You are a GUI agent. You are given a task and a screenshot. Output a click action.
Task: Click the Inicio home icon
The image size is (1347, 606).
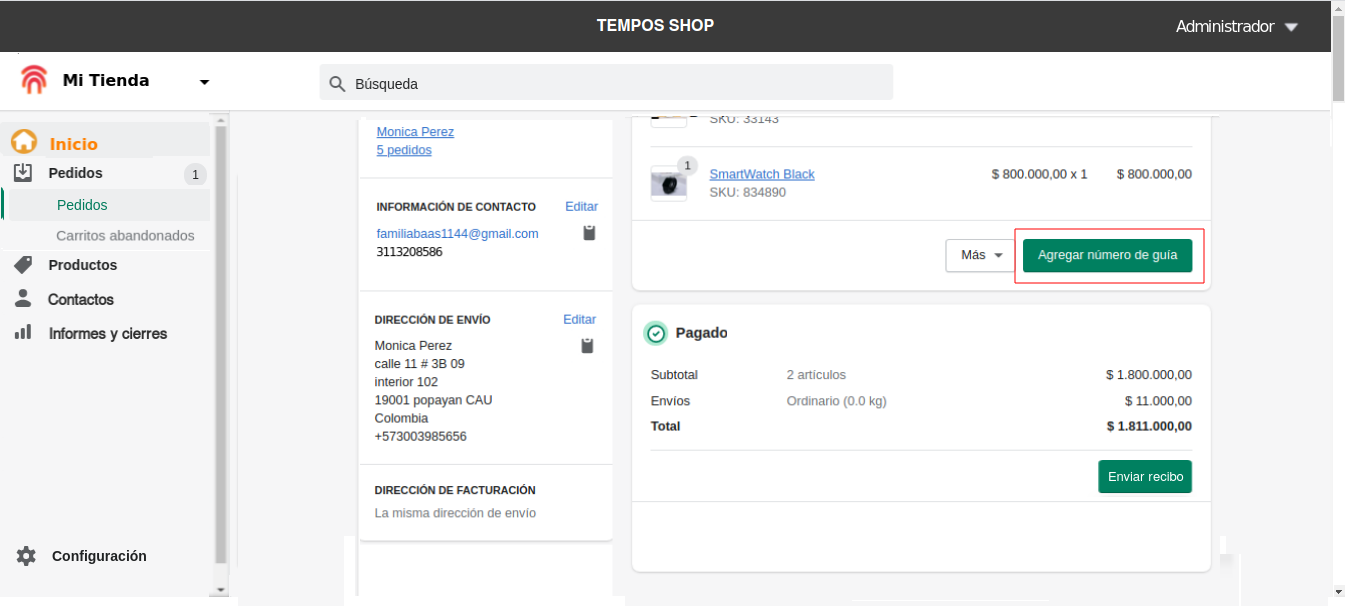coord(24,143)
